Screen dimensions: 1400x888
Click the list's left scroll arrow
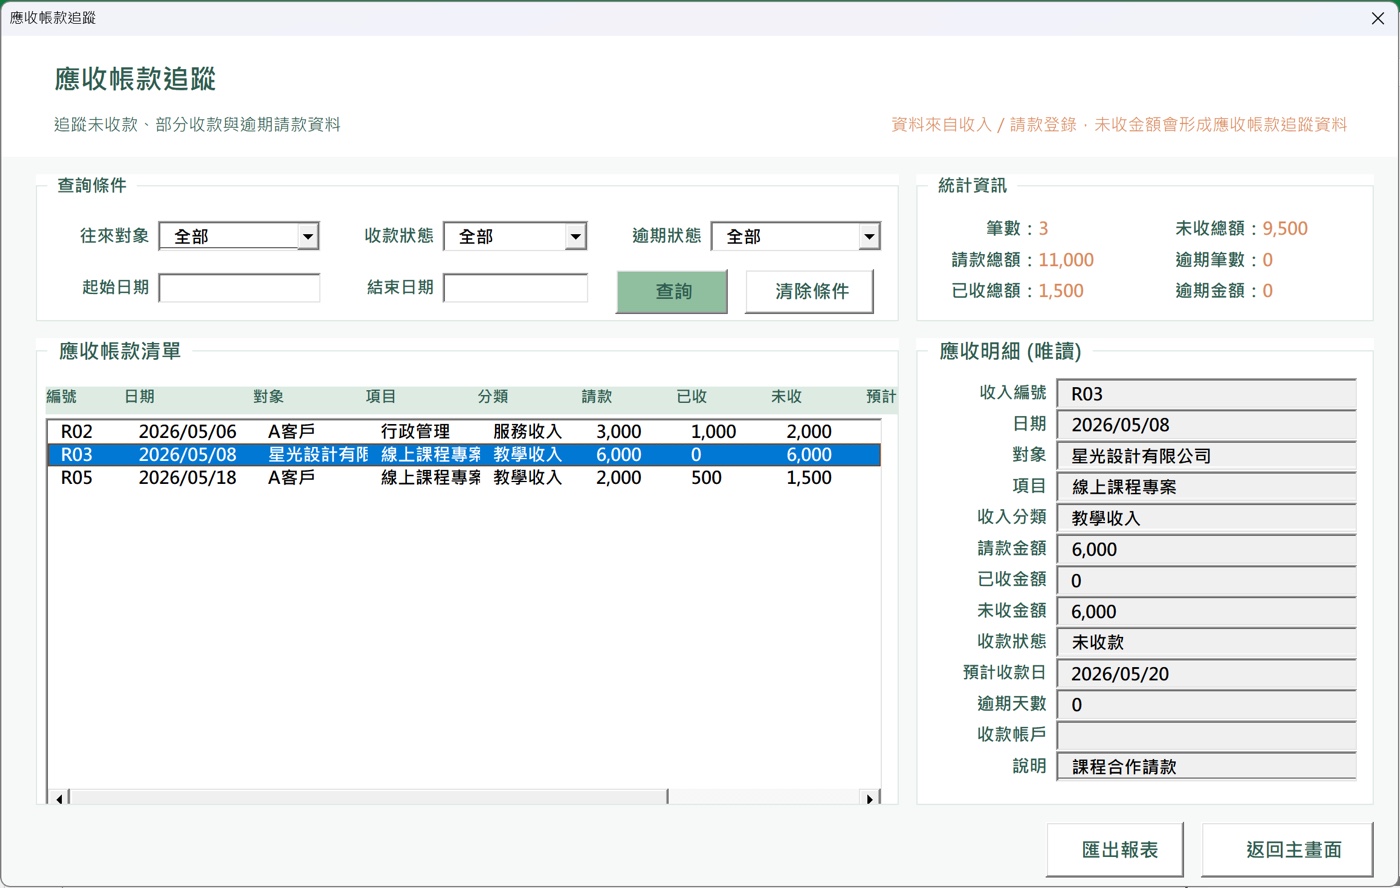tap(59, 797)
